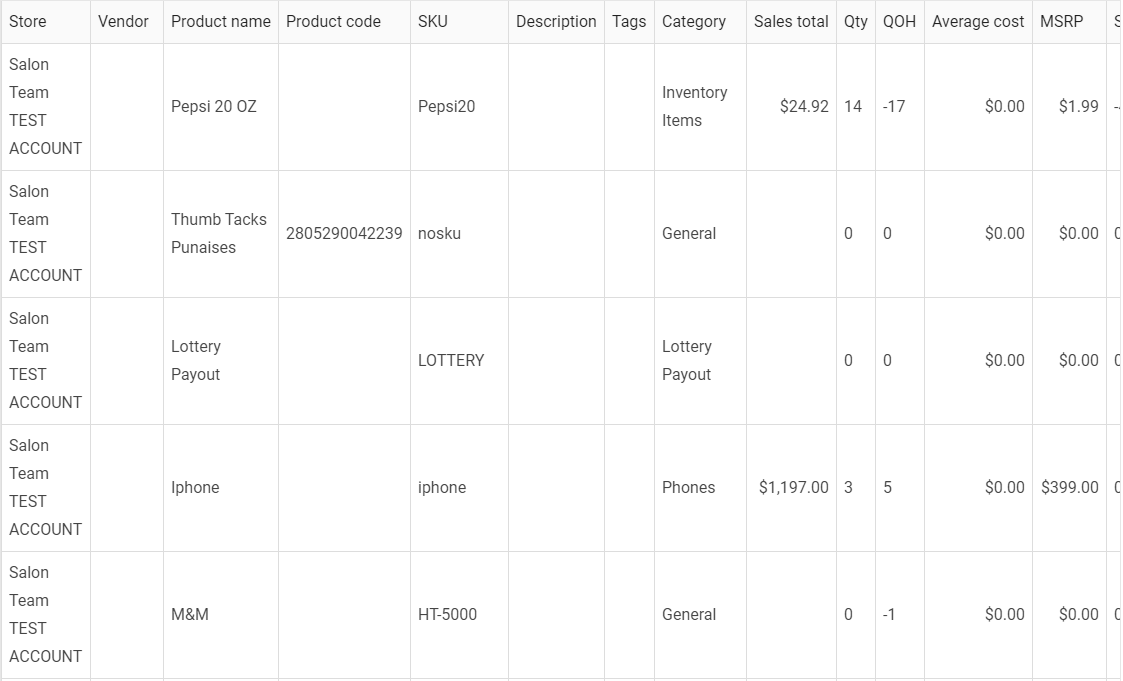Click the Qty column header
This screenshot has width=1123, height=681.
[x=855, y=21]
